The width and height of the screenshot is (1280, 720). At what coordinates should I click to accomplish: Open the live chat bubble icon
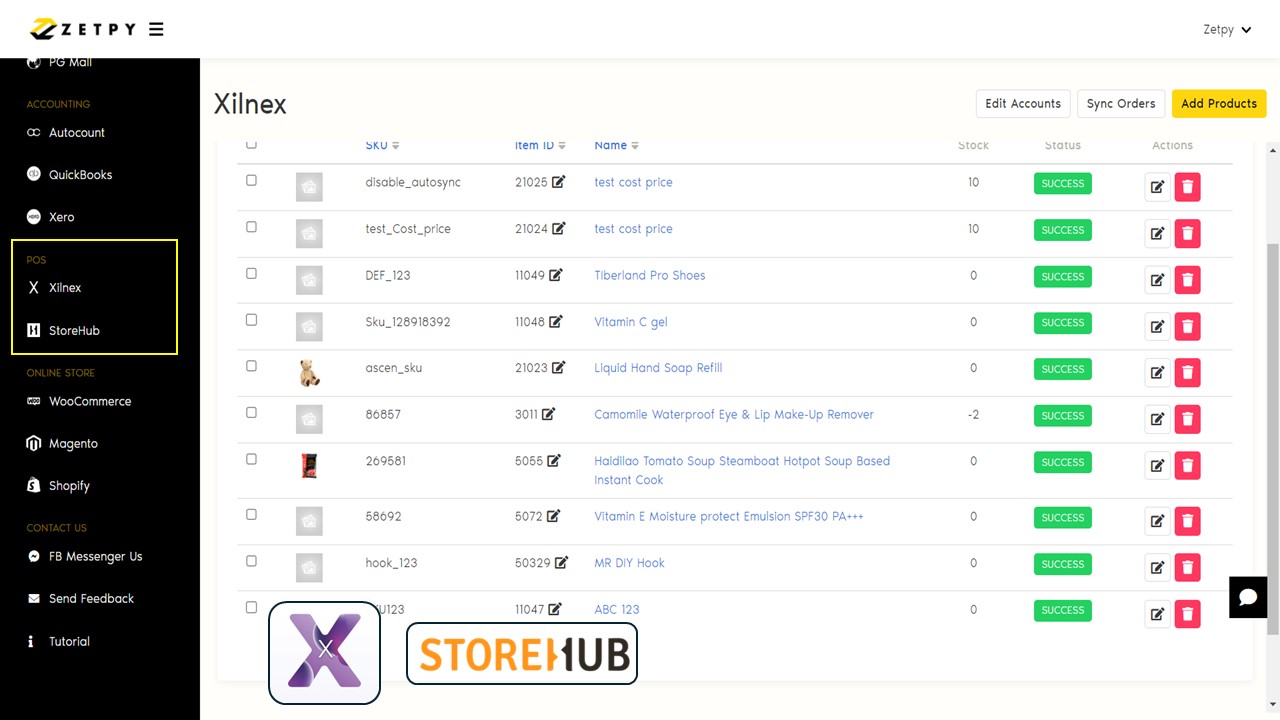point(1247,598)
